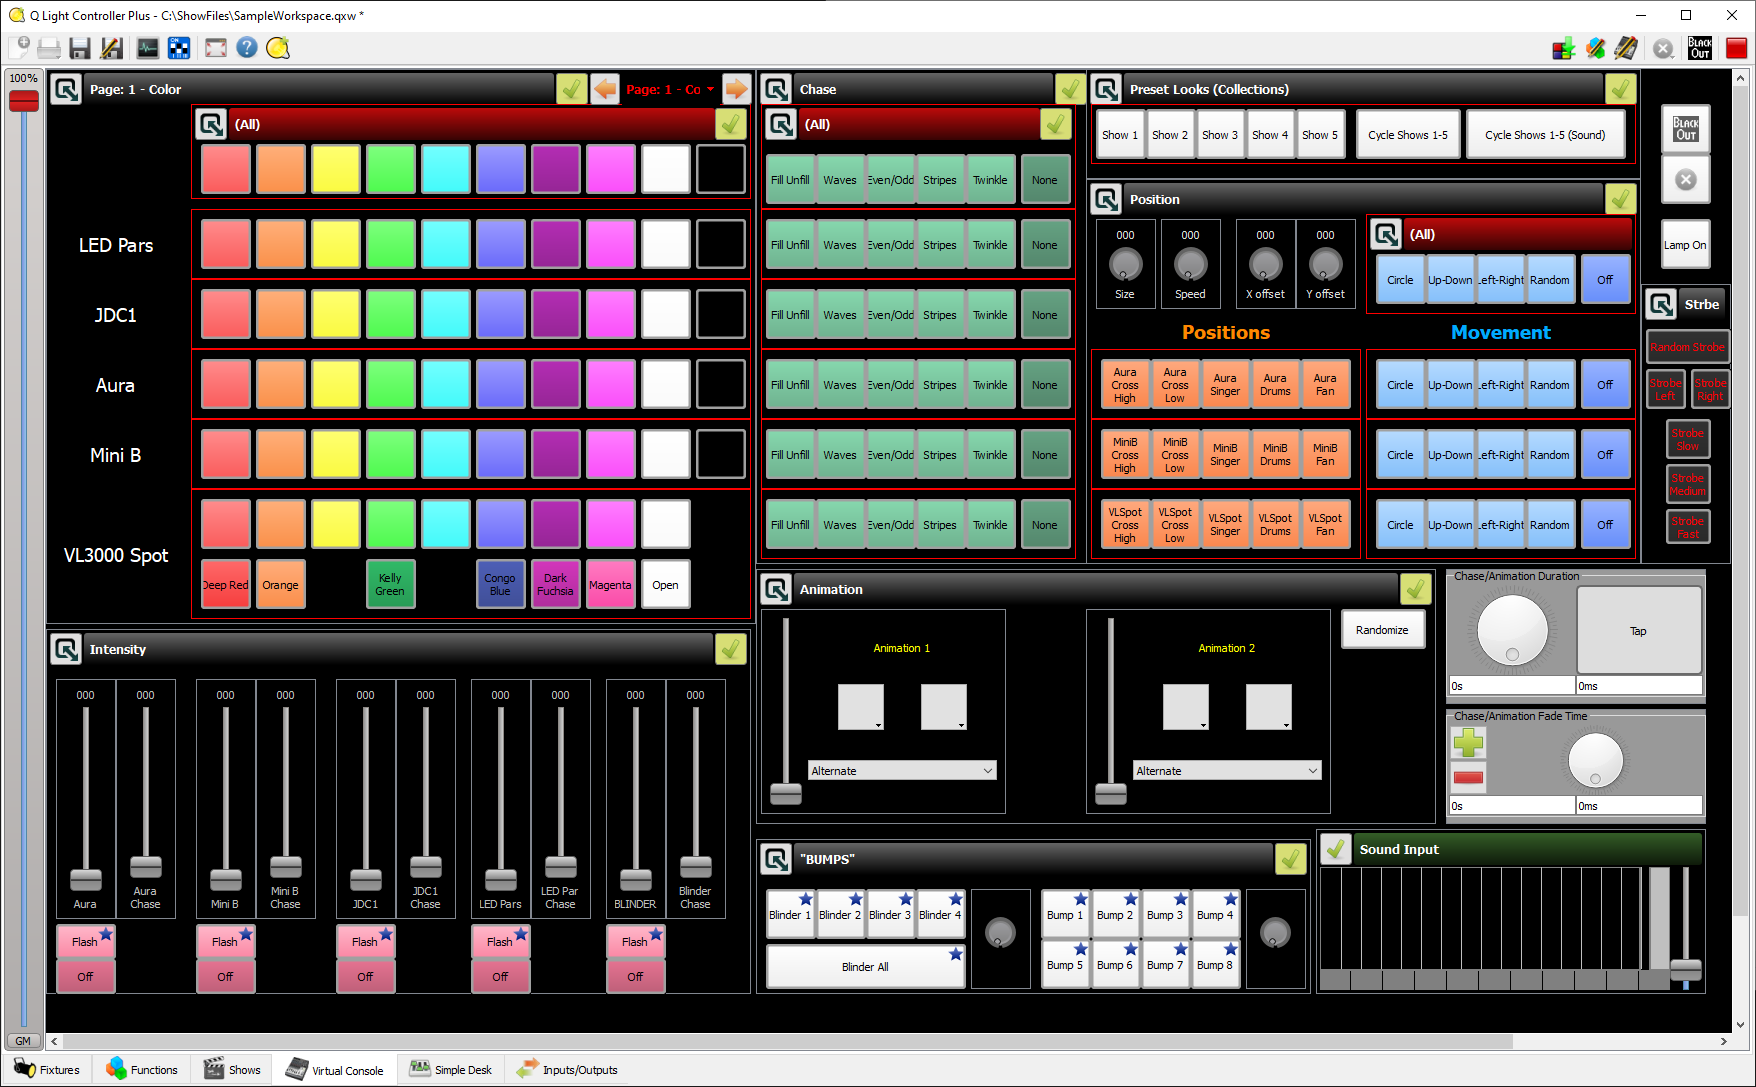The height and width of the screenshot is (1087, 1756).
Task: Open Animation 2 second color picker box
Action: click(x=1269, y=707)
